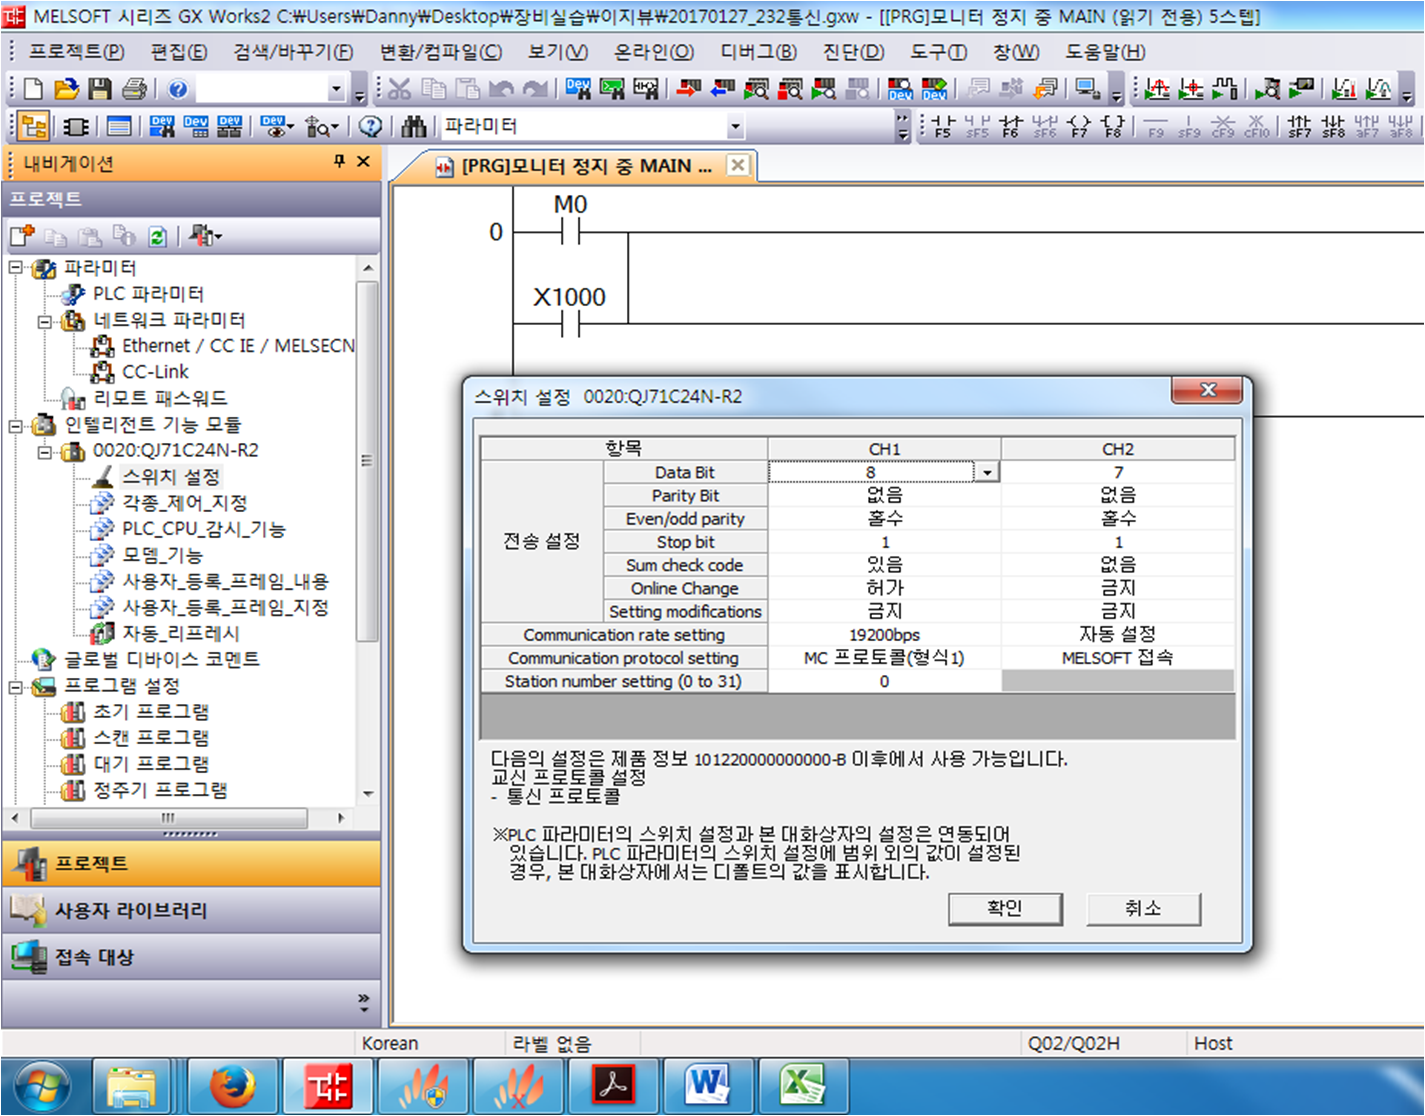Insert open contact with F5 icon
Viewport: 1425px width, 1116px height.
point(943,126)
